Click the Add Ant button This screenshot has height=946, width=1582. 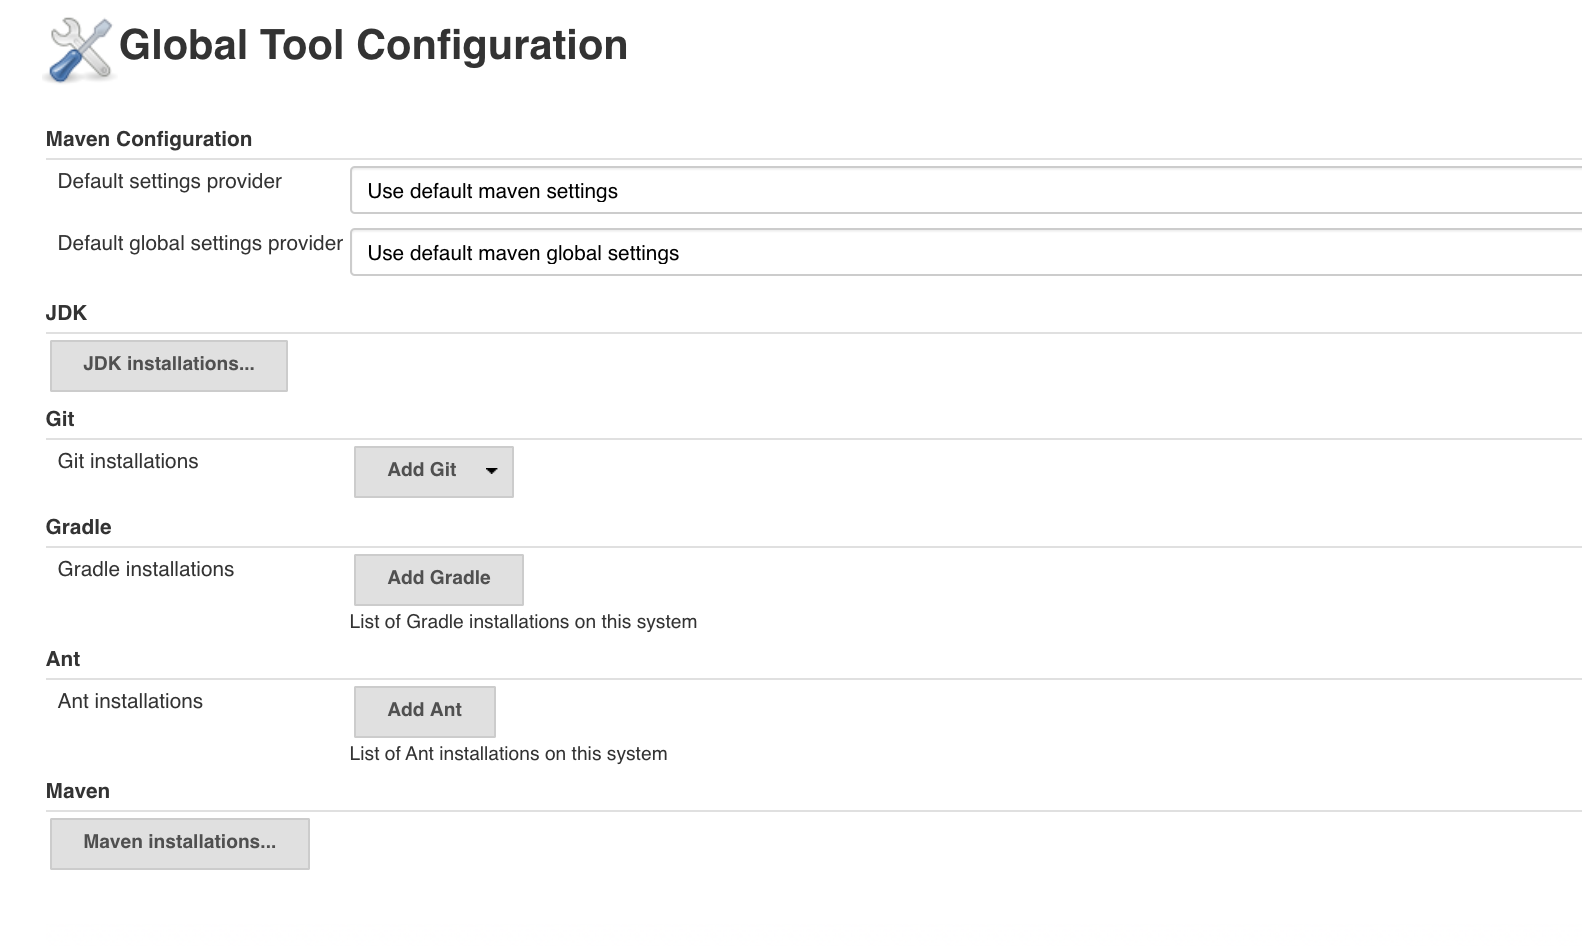pos(425,711)
